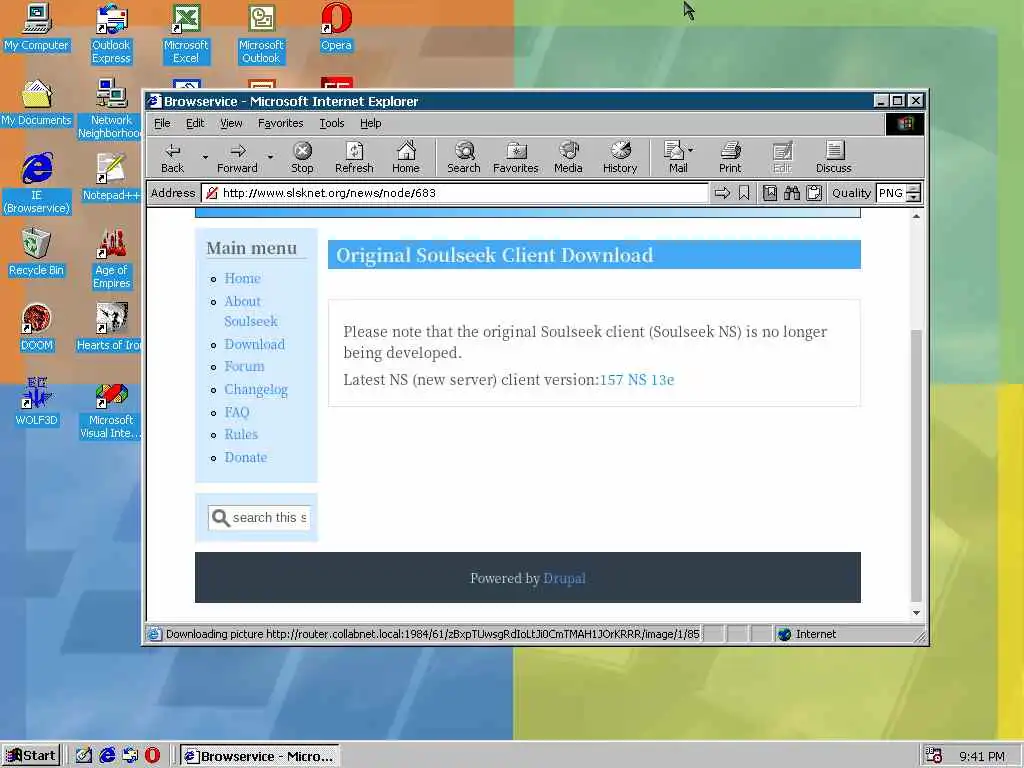Print the page using toolbar Print
The width and height of the screenshot is (1024, 768).
[x=730, y=158]
